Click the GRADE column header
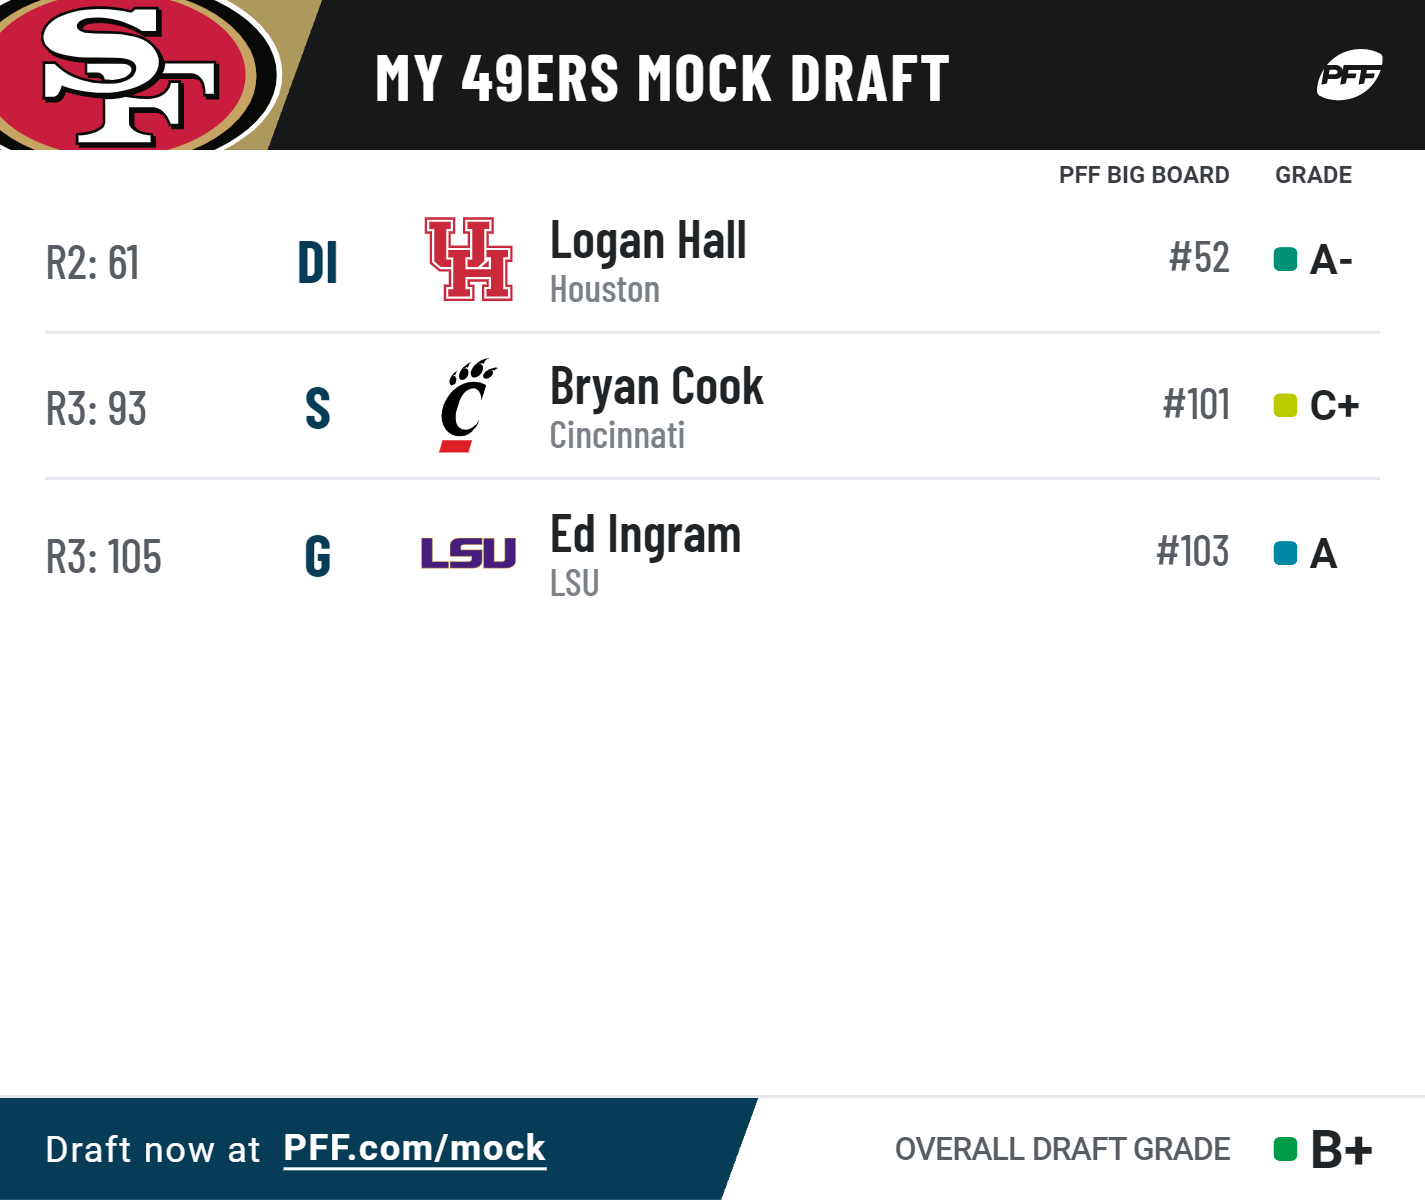1425x1200 pixels. coord(1313,175)
